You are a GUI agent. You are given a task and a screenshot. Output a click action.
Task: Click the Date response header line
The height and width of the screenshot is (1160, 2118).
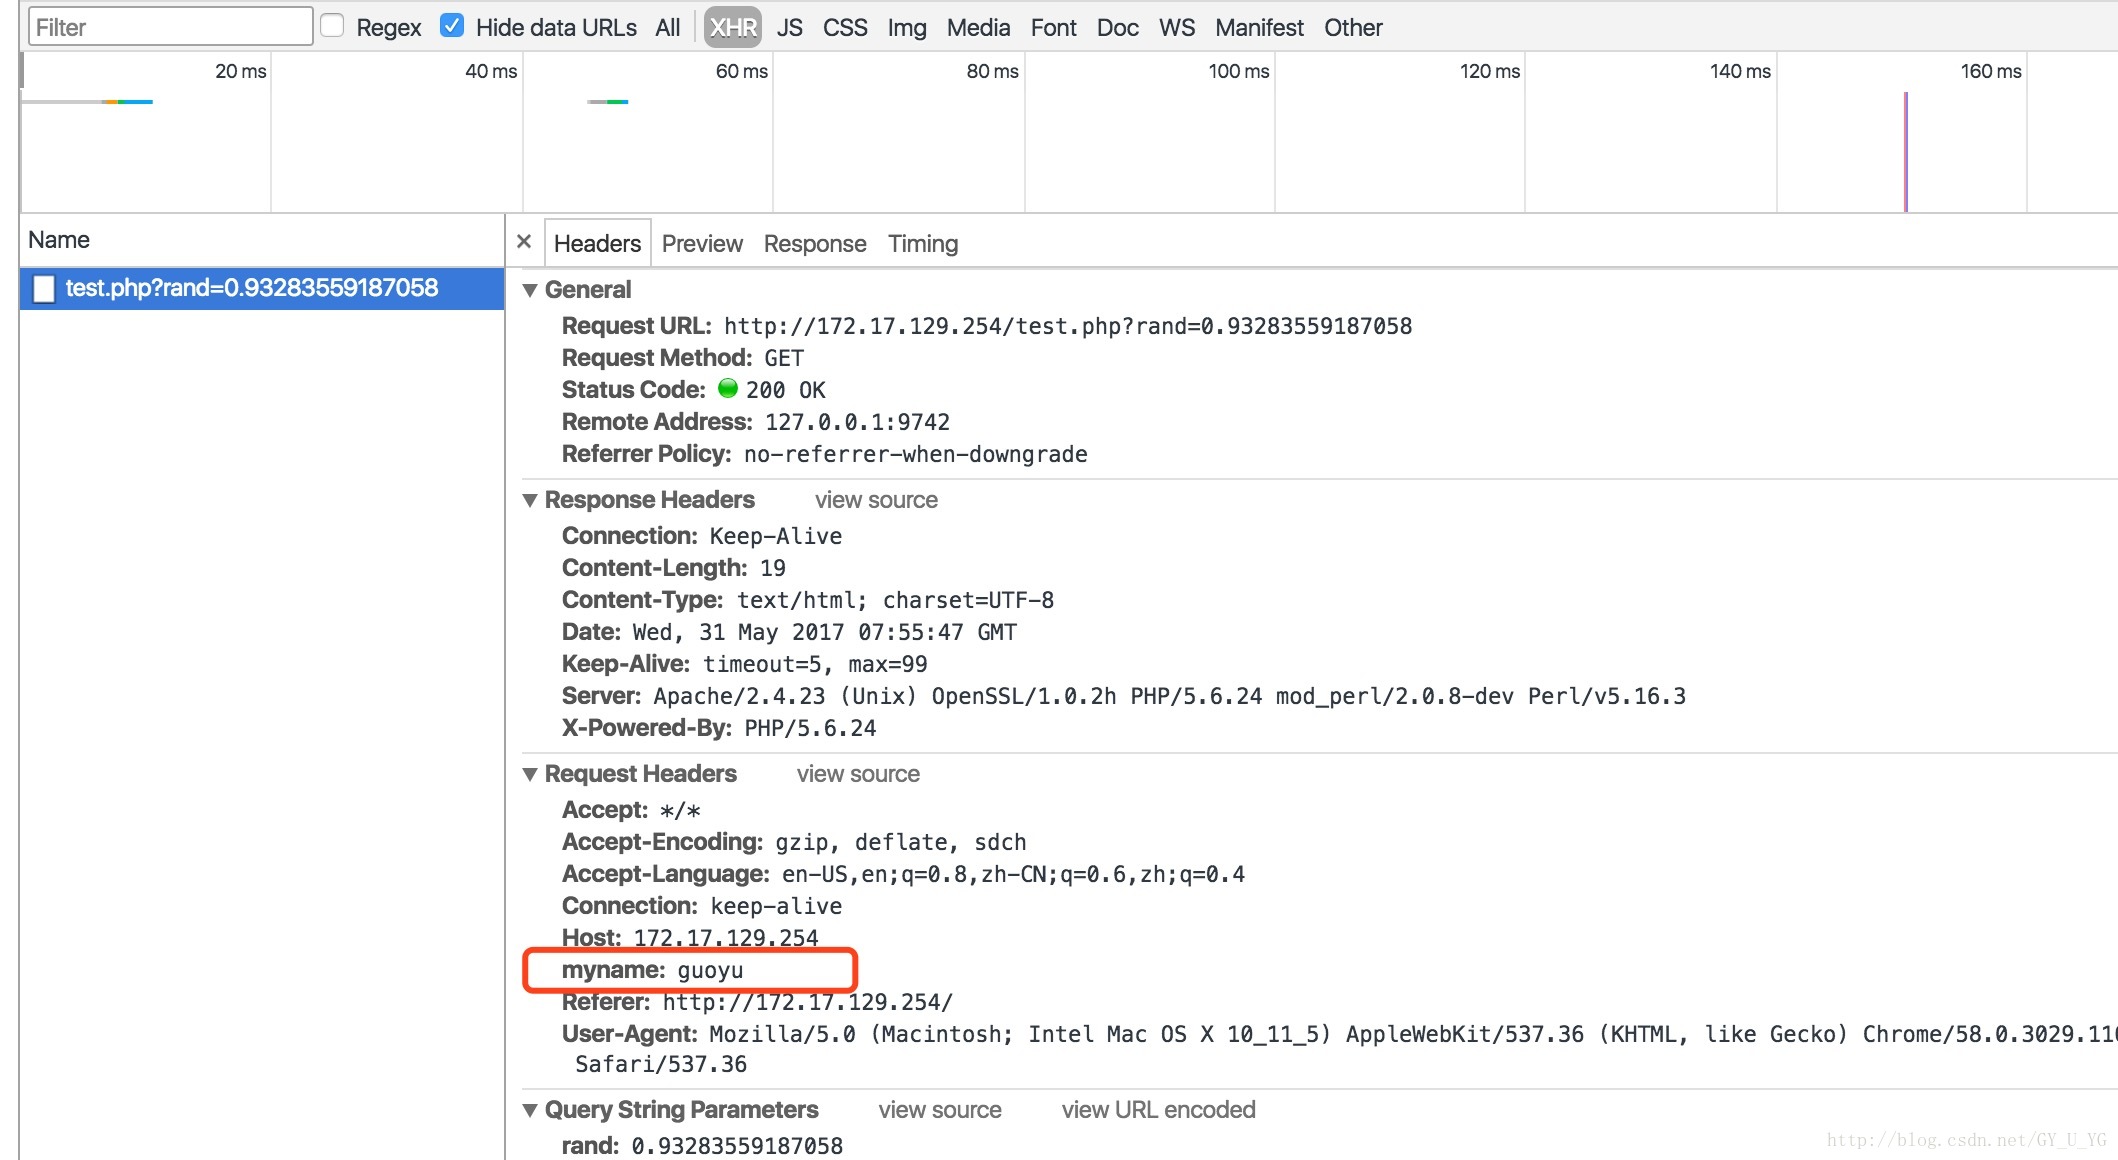pyautogui.click(x=789, y=632)
